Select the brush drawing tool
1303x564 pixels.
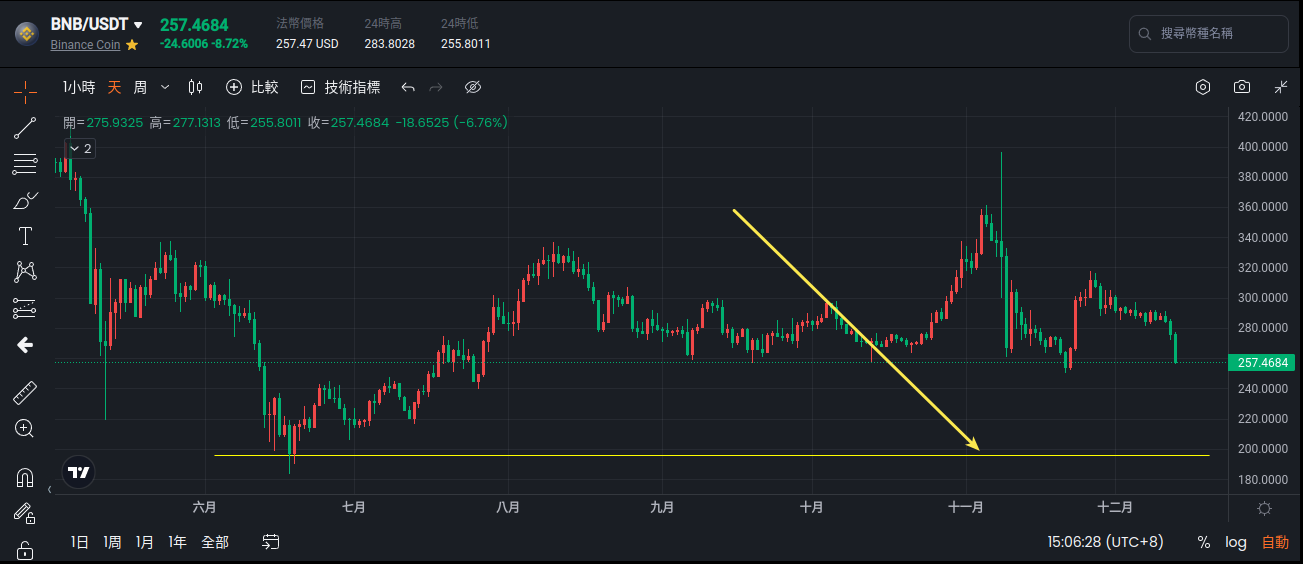click(x=25, y=201)
